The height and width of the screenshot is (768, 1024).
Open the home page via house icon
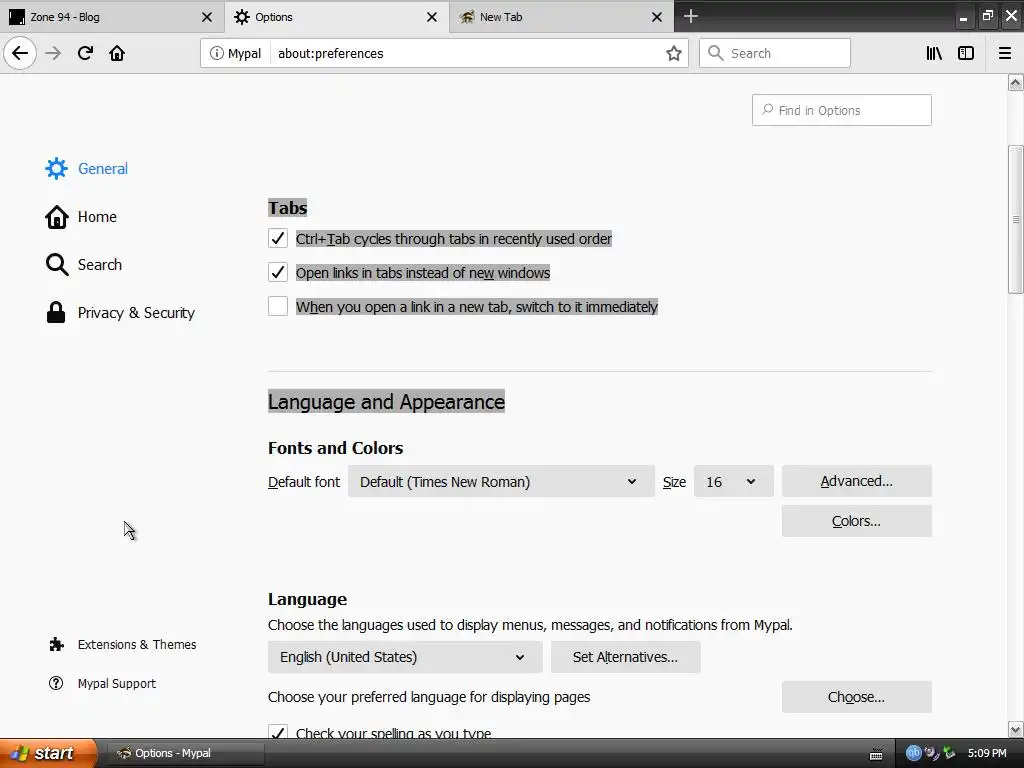(x=117, y=53)
